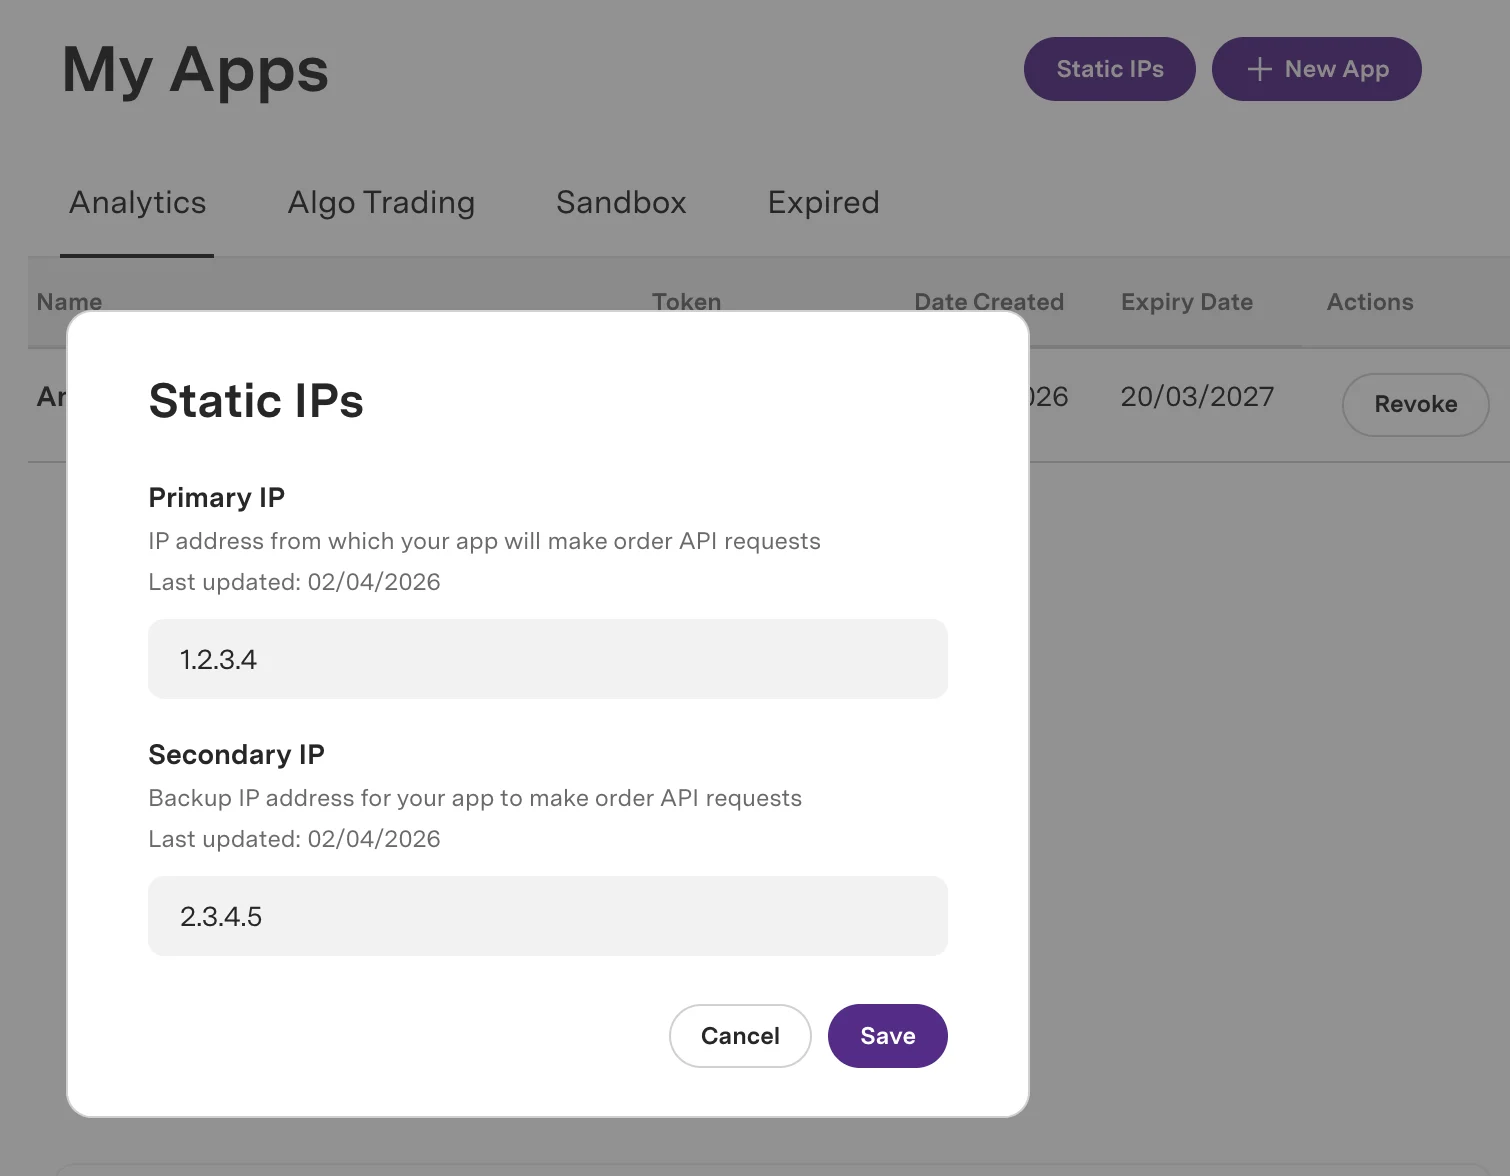The image size is (1510, 1176).
Task: Click the Actions column header
Action: point(1370,301)
